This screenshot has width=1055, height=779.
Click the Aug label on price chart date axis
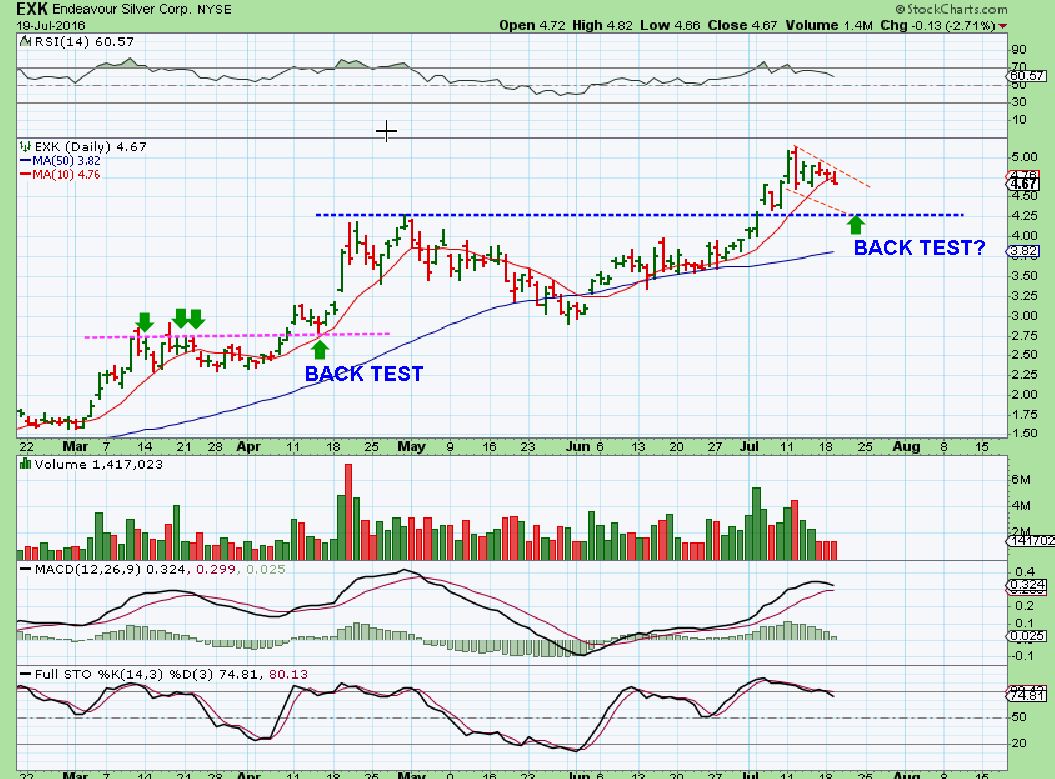pyautogui.click(x=906, y=447)
